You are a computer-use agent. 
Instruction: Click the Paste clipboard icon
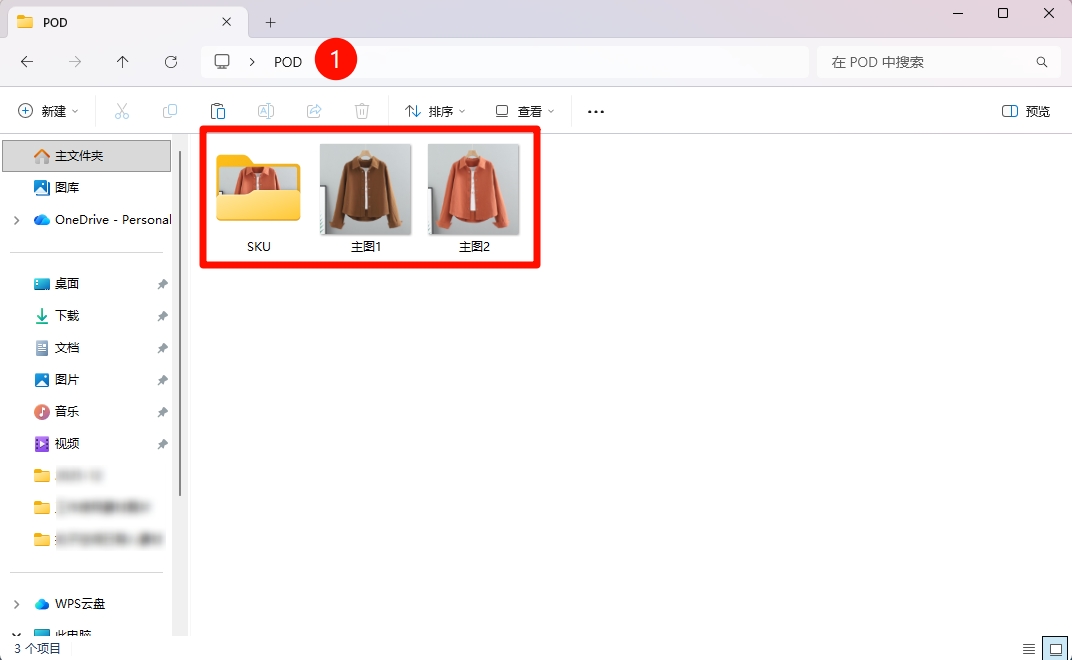click(x=218, y=111)
